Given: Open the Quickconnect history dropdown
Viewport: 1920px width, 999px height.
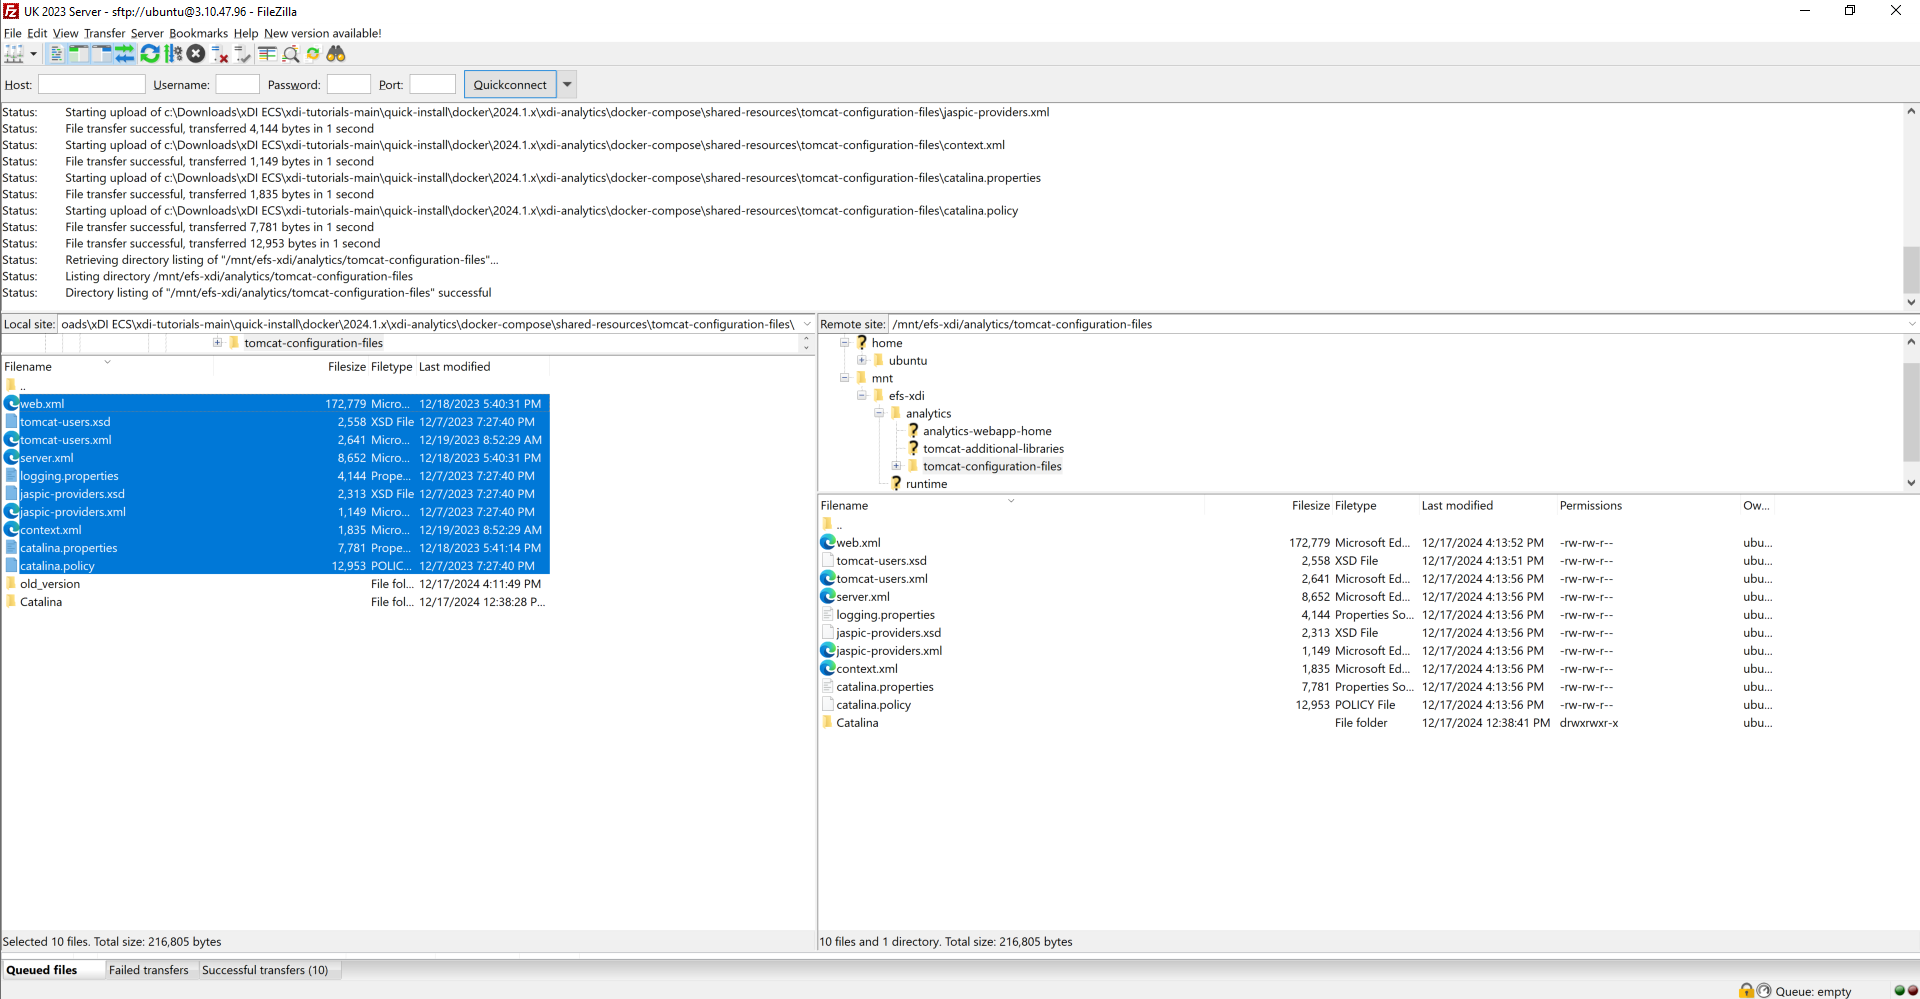Looking at the screenshot, I should 567,85.
